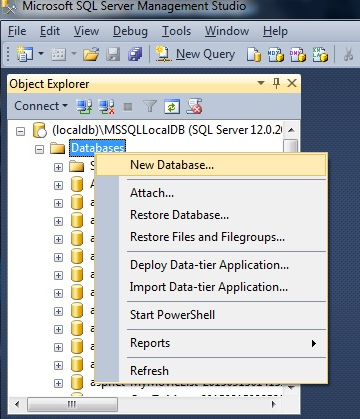360x419 pixels.
Task: Open the File menu
Action: click(17, 31)
